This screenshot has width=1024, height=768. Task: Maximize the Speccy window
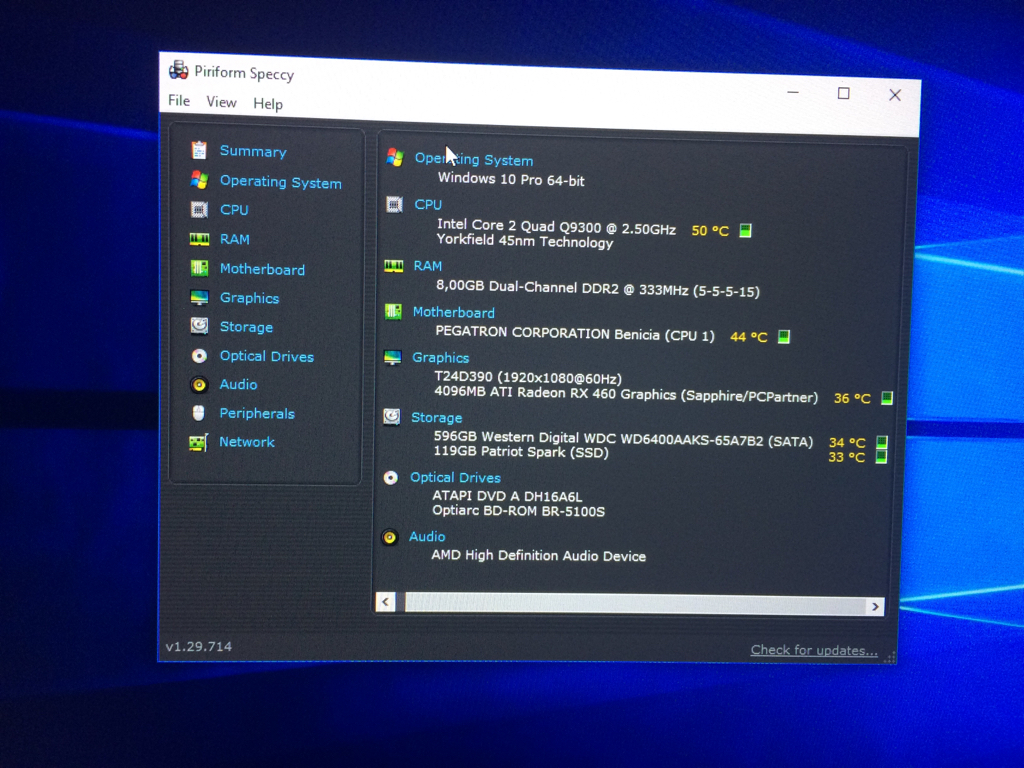point(844,93)
